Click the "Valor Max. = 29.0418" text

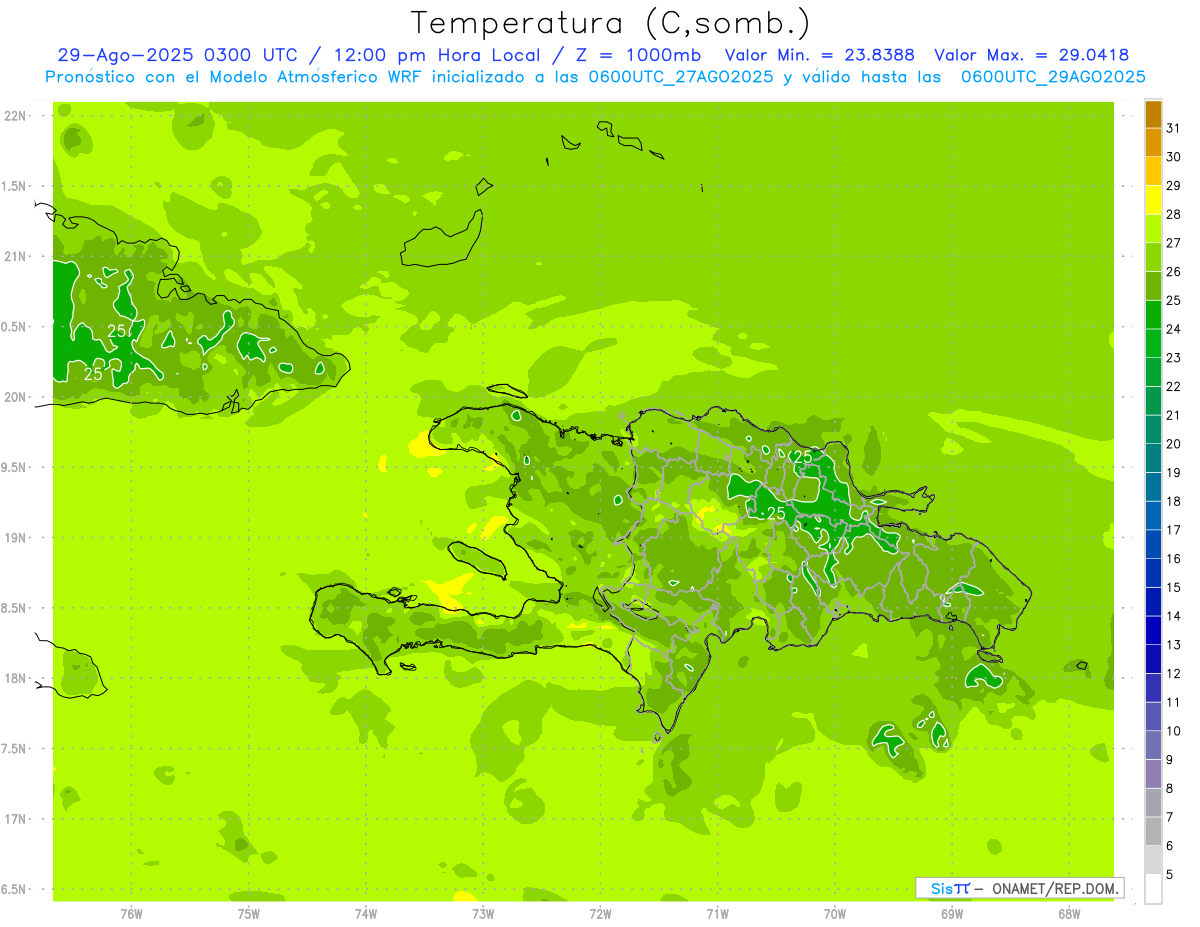(x=1032, y=55)
